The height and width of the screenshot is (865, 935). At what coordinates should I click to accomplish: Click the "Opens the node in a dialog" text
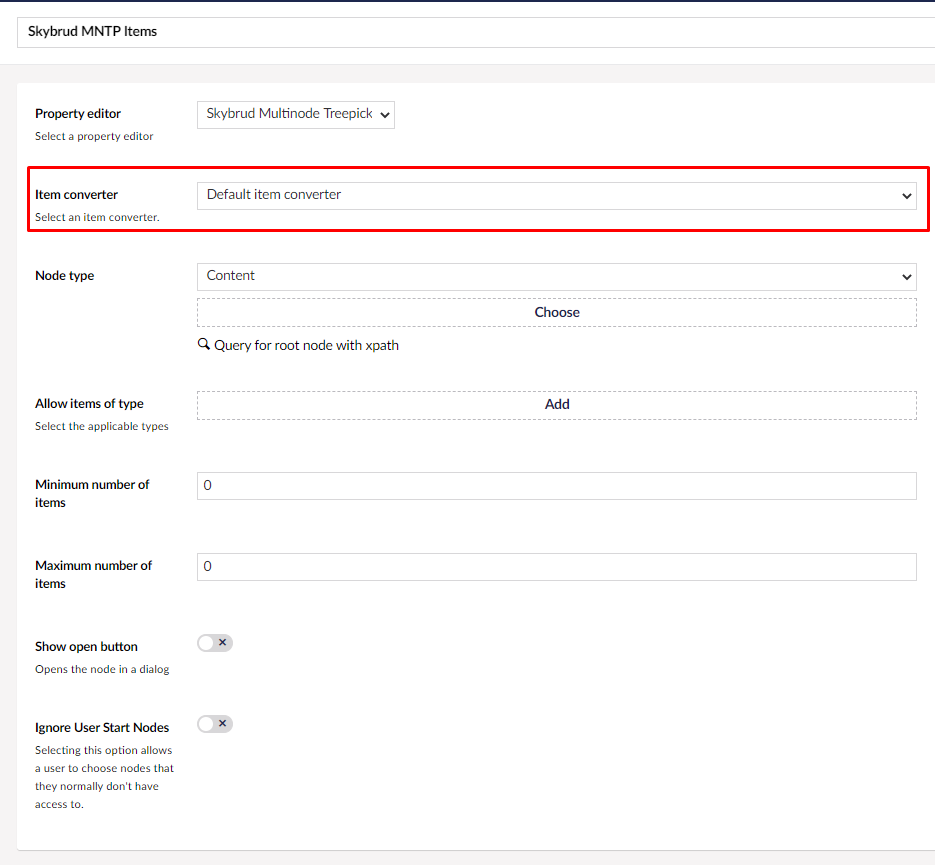pyautogui.click(x=102, y=669)
